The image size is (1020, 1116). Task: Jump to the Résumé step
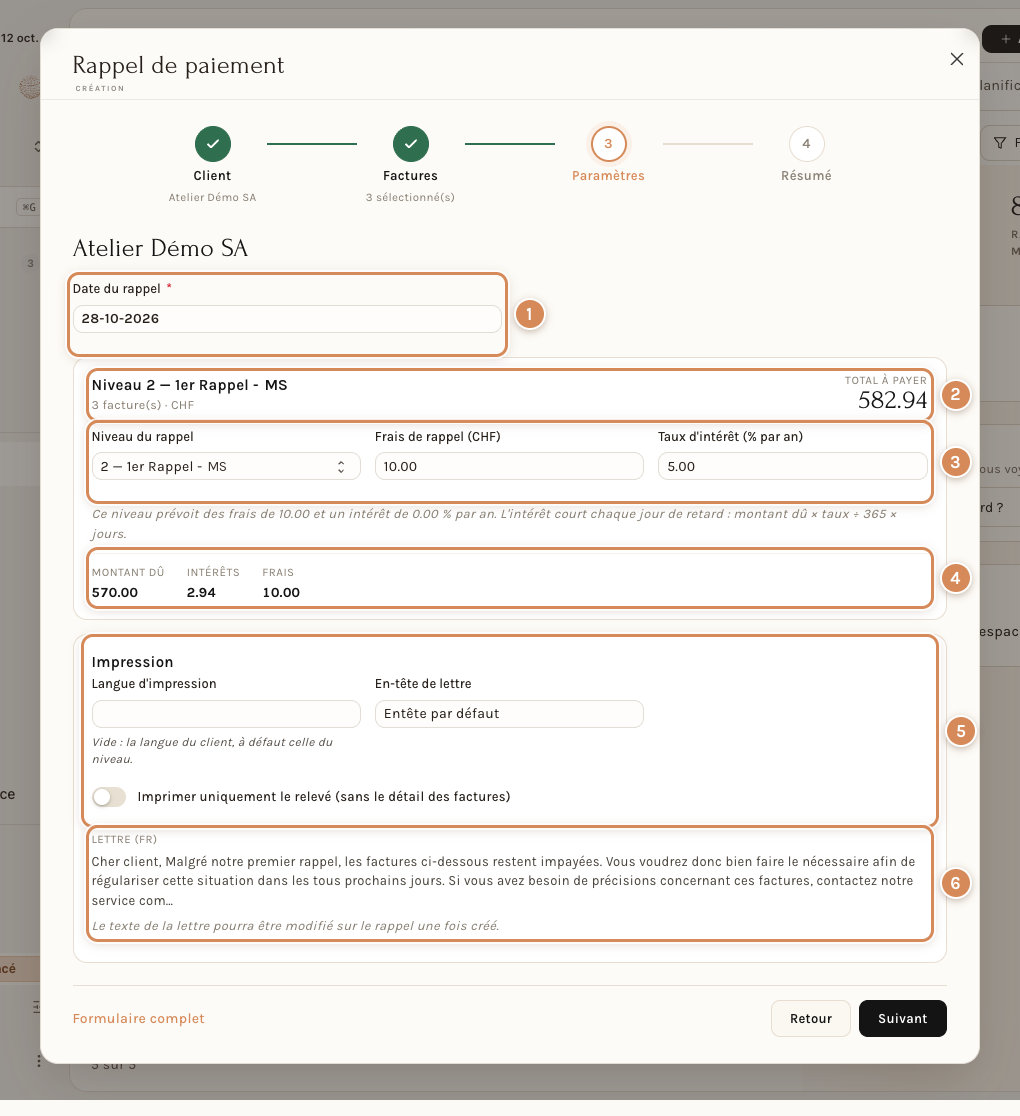[x=806, y=144]
